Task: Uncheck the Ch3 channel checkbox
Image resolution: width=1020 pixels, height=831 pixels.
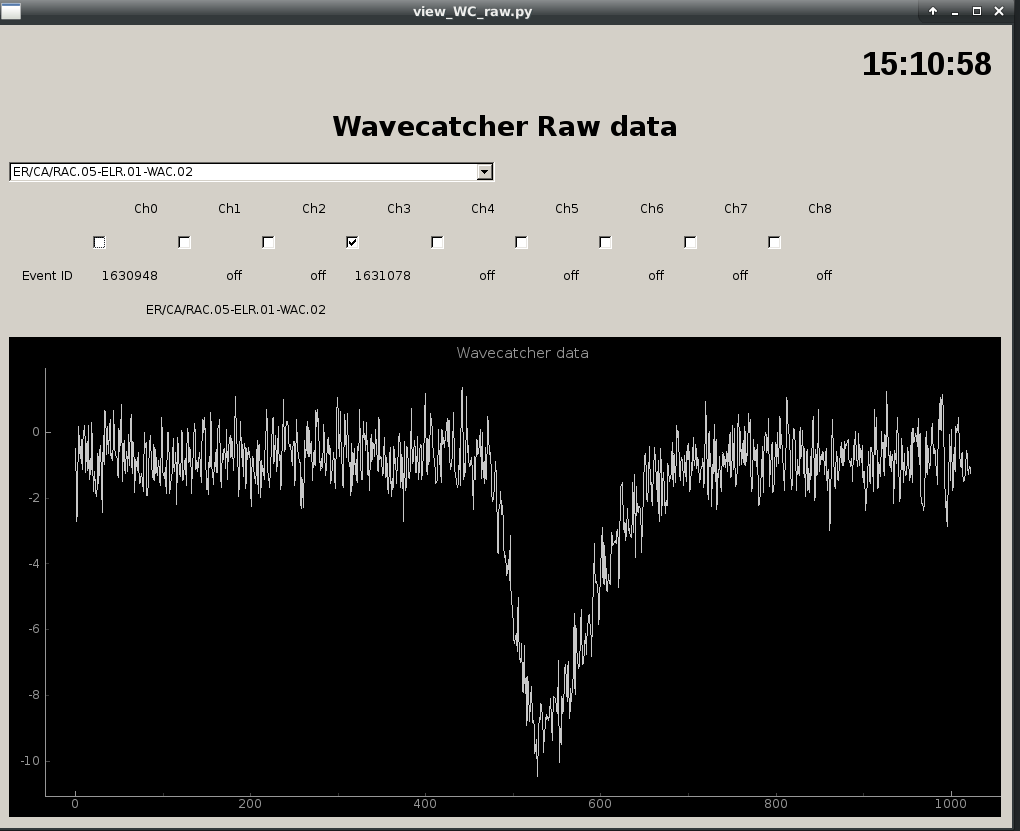Action: tap(352, 242)
